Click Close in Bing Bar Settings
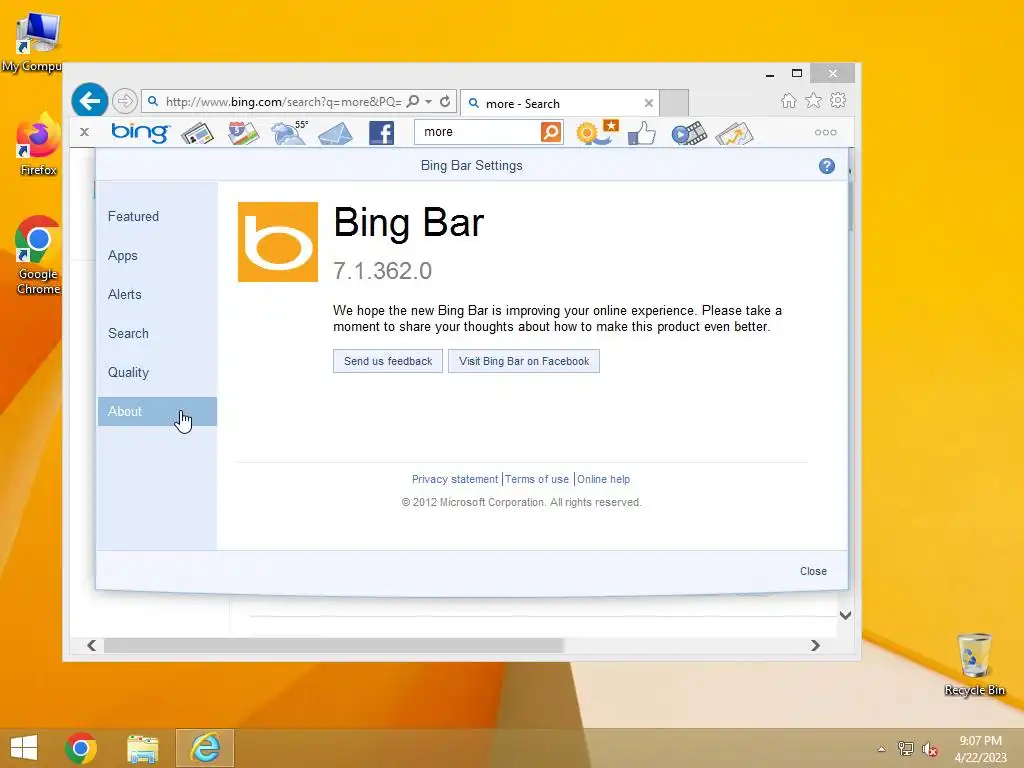Image resolution: width=1024 pixels, height=768 pixels. (813, 571)
